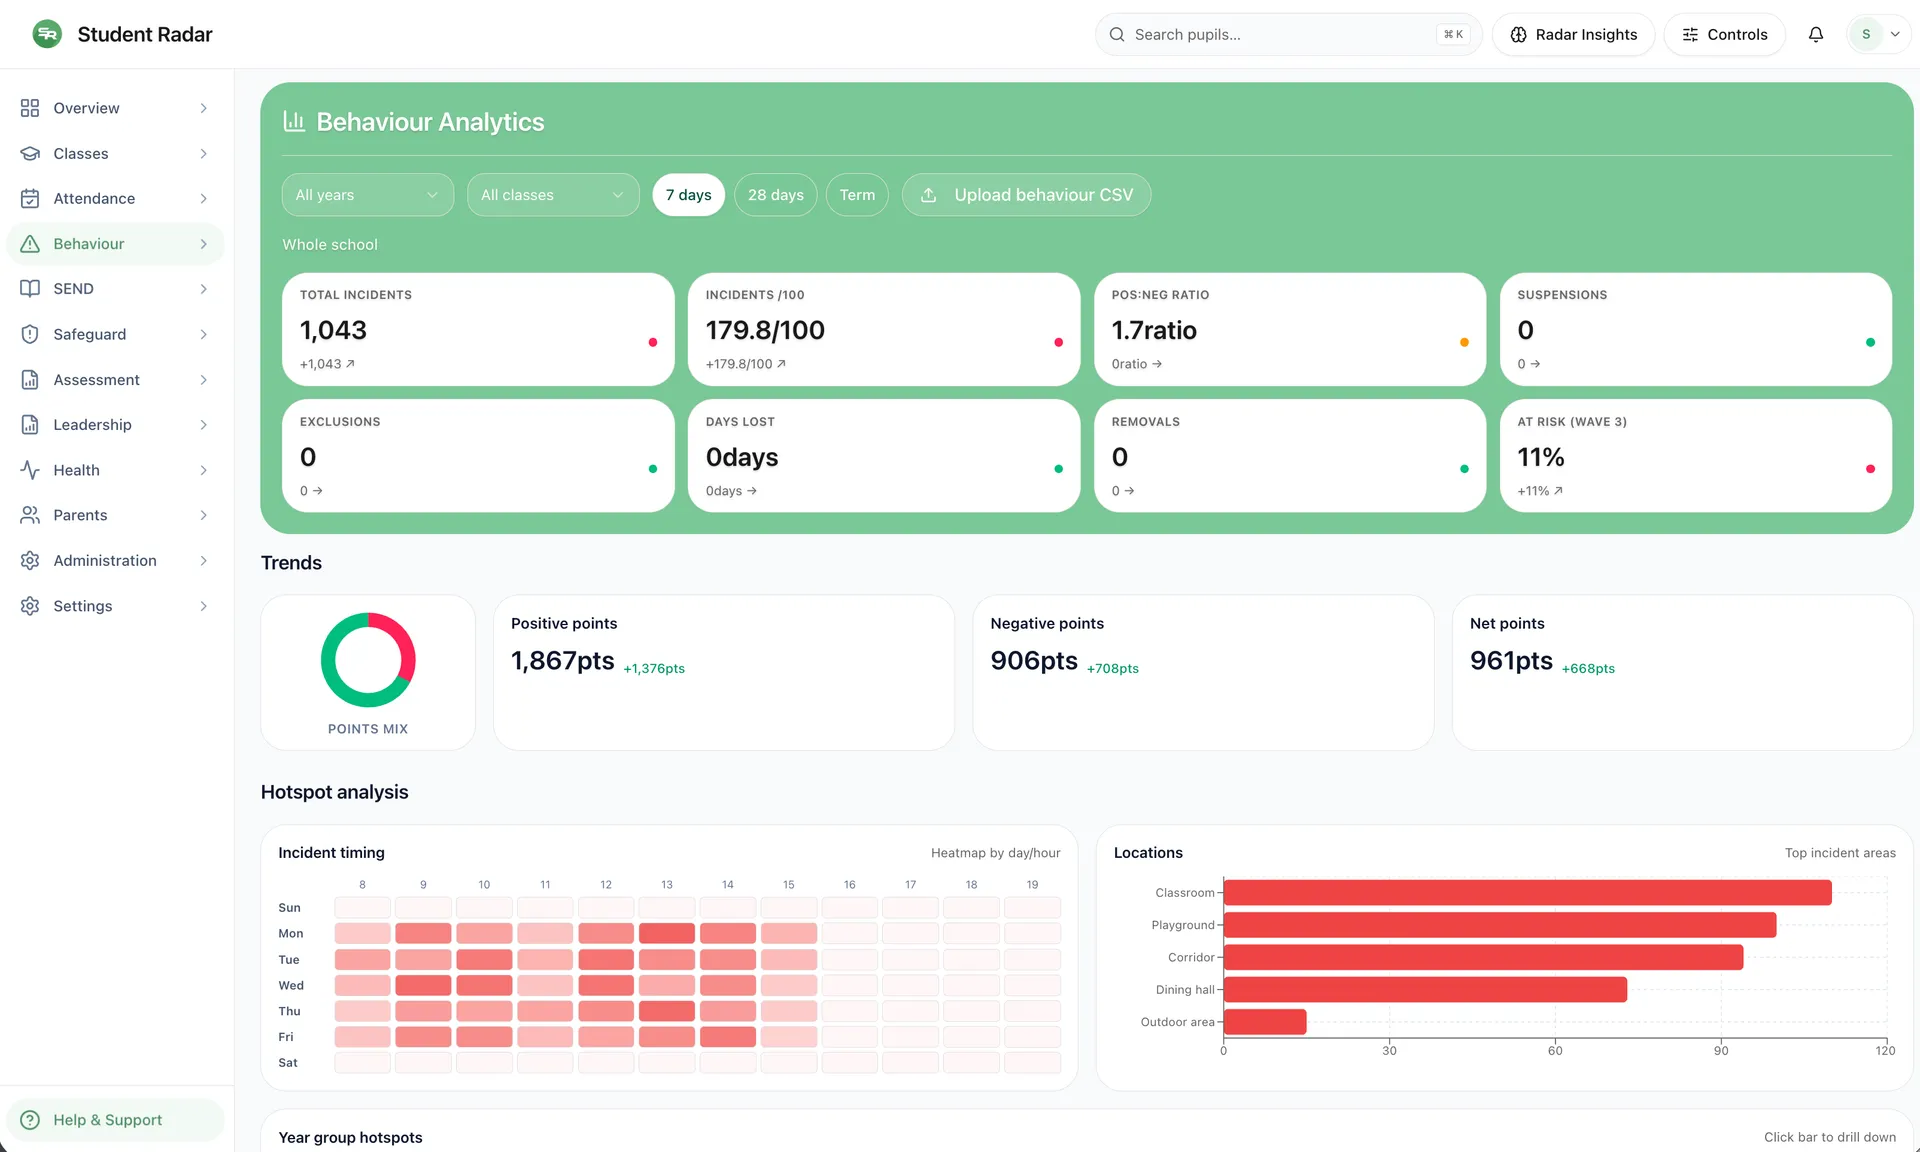Select the 7 days range
This screenshot has height=1152, width=1920.
[688, 195]
